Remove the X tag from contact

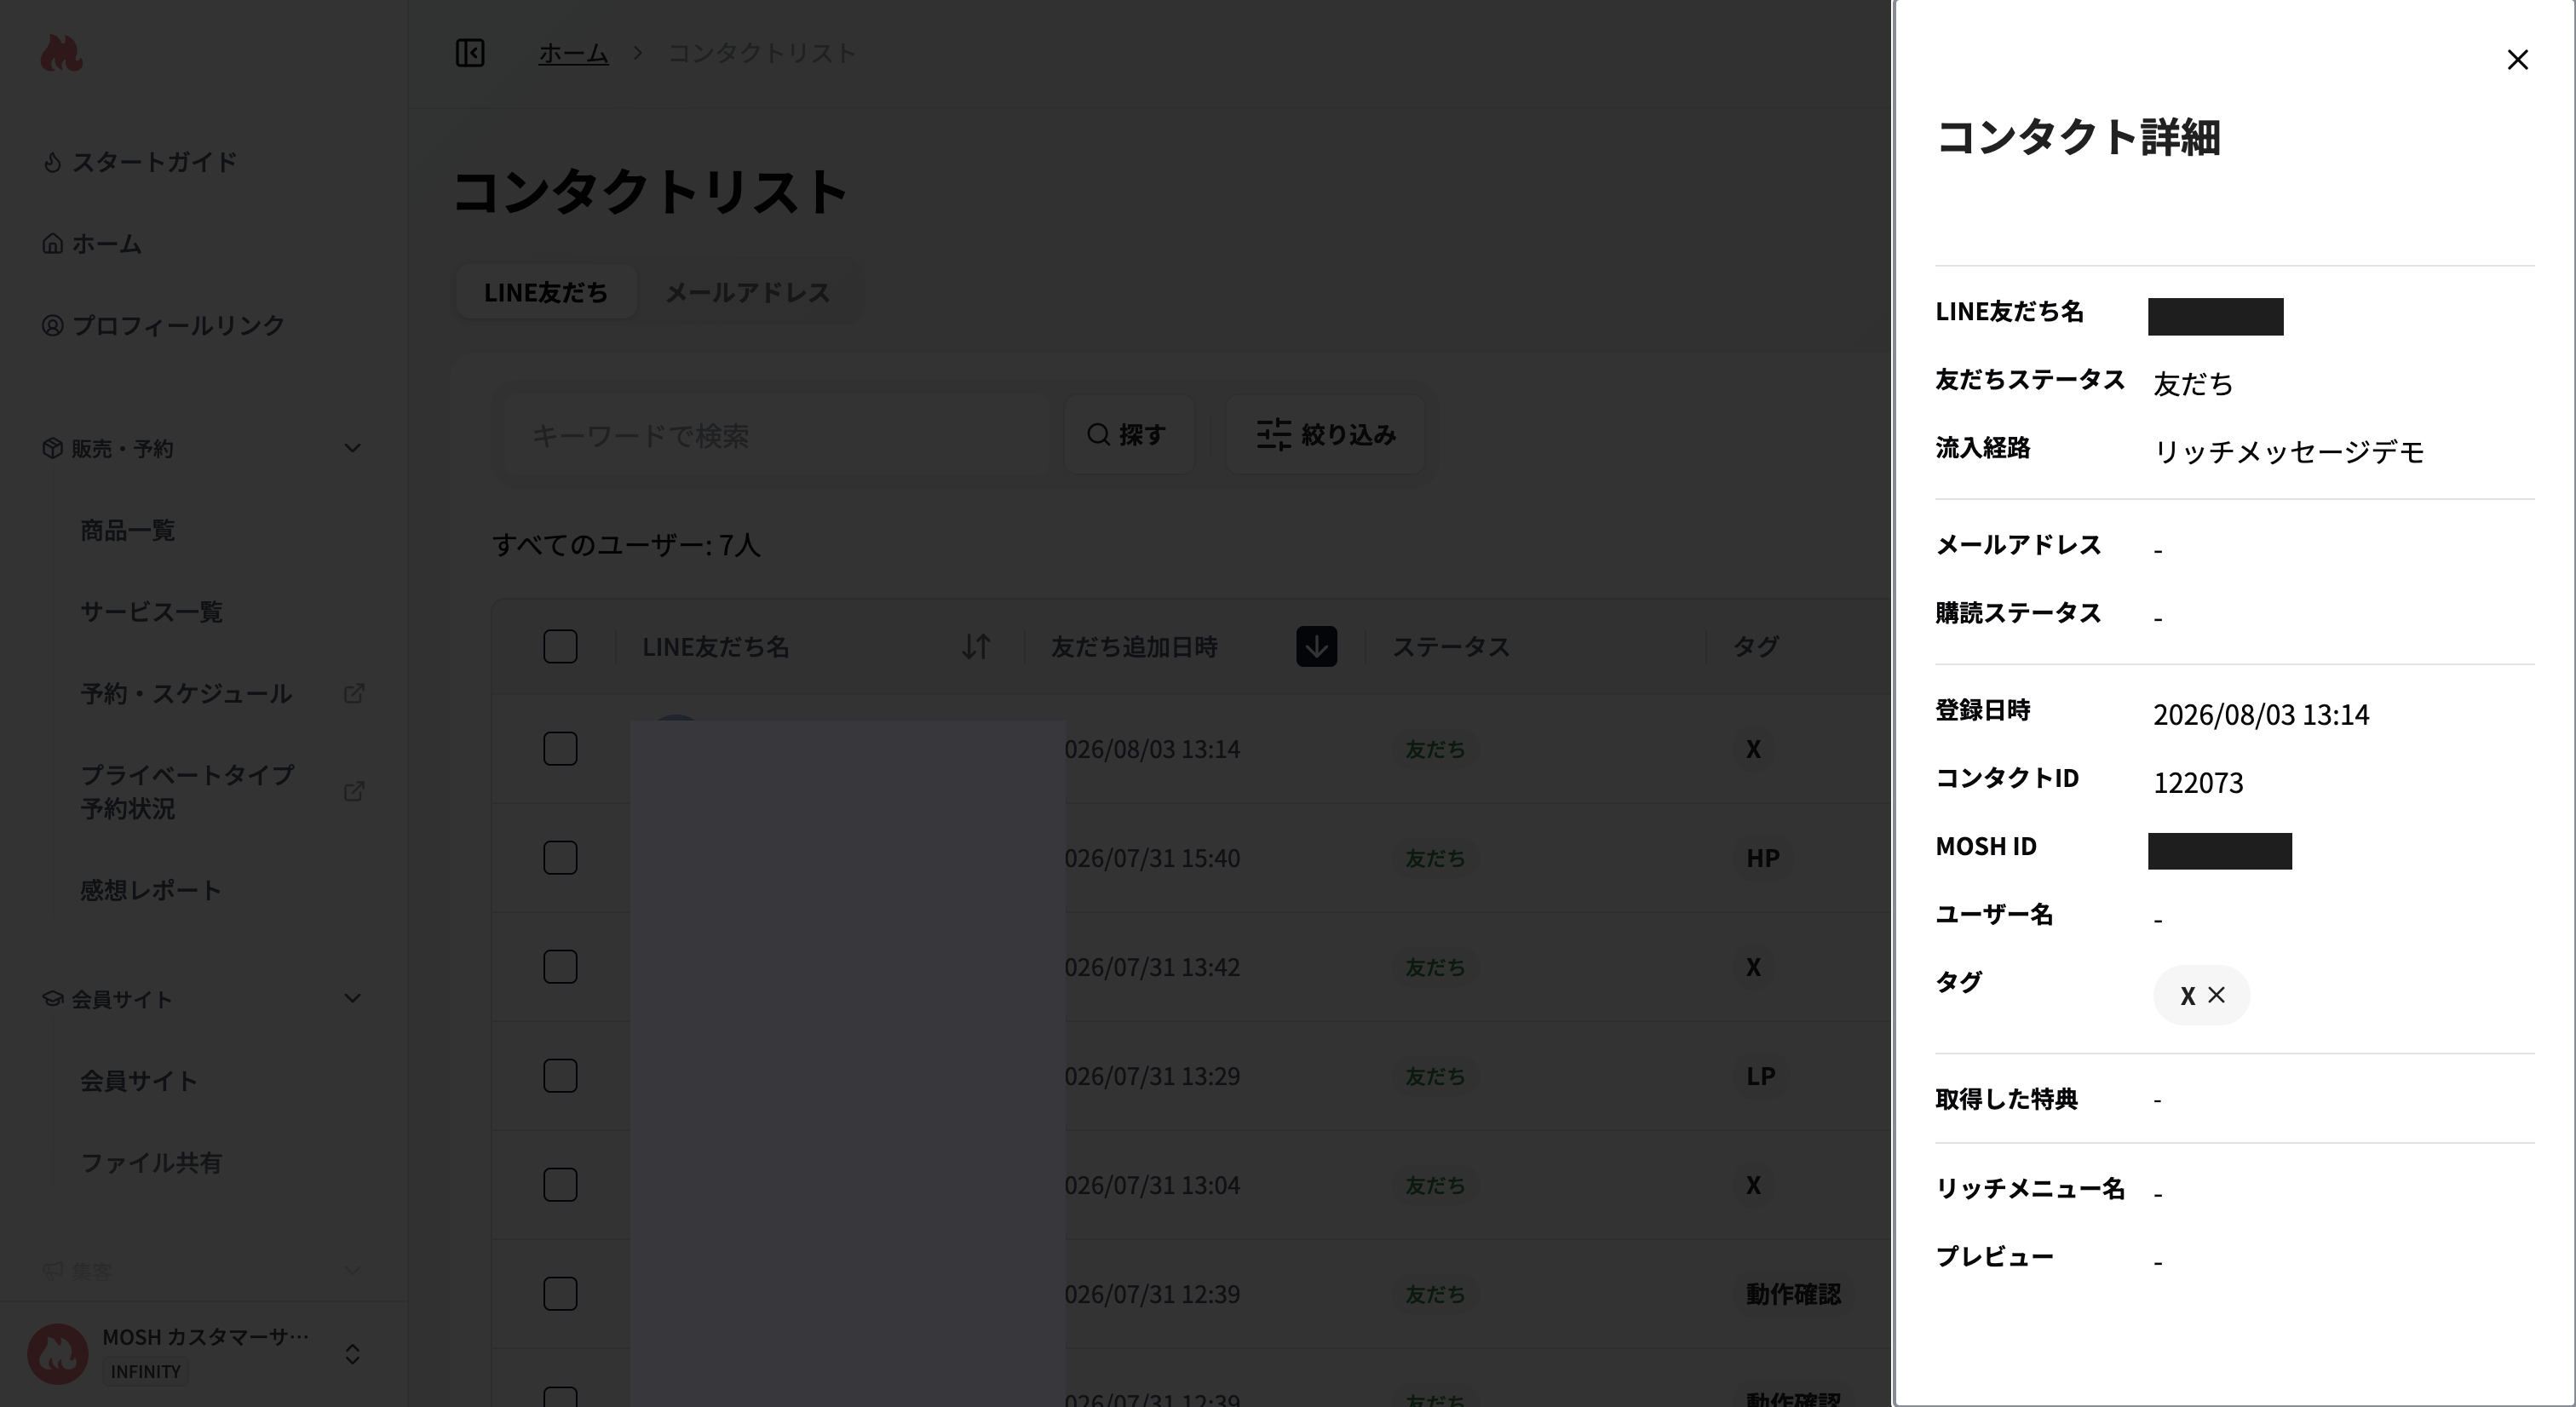[2216, 995]
